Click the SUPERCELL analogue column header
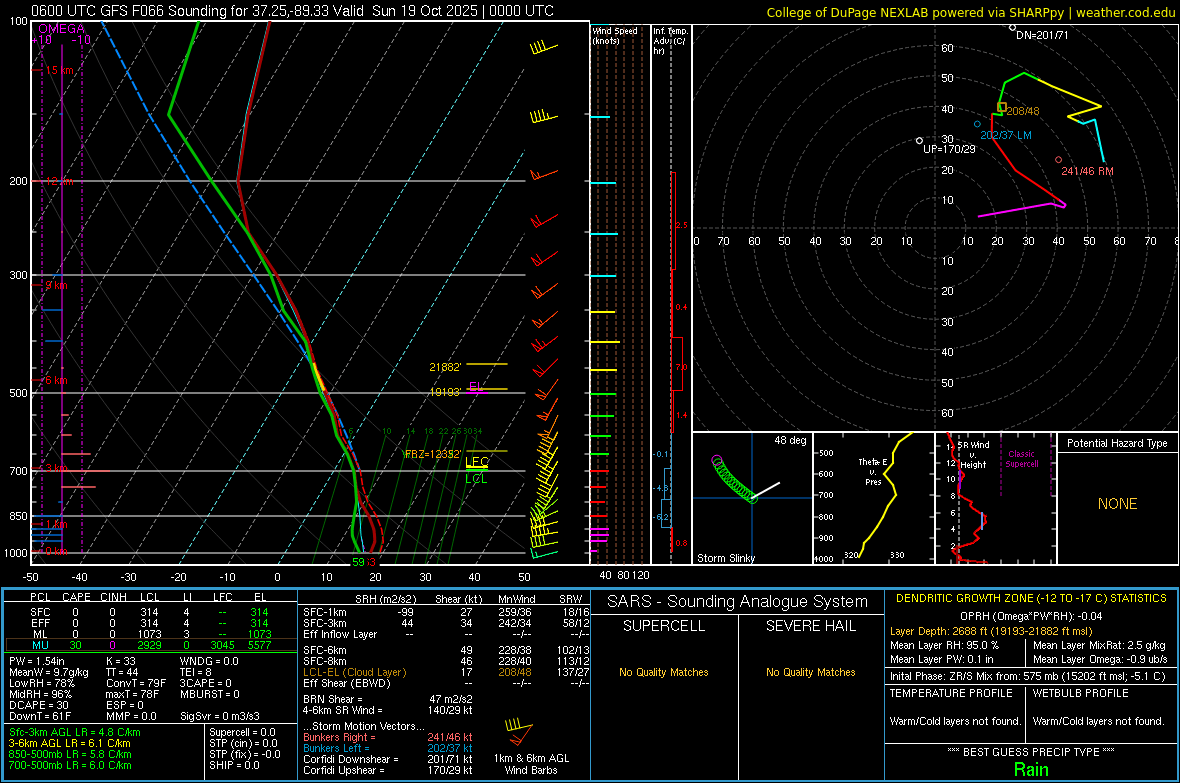 click(x=664, y=626)
